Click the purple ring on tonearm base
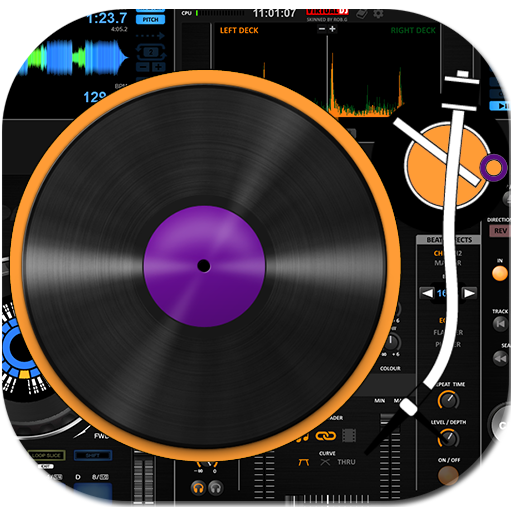The width and height of the screenshot is (512, 512). pyautogui.click(x=494, y=168)
